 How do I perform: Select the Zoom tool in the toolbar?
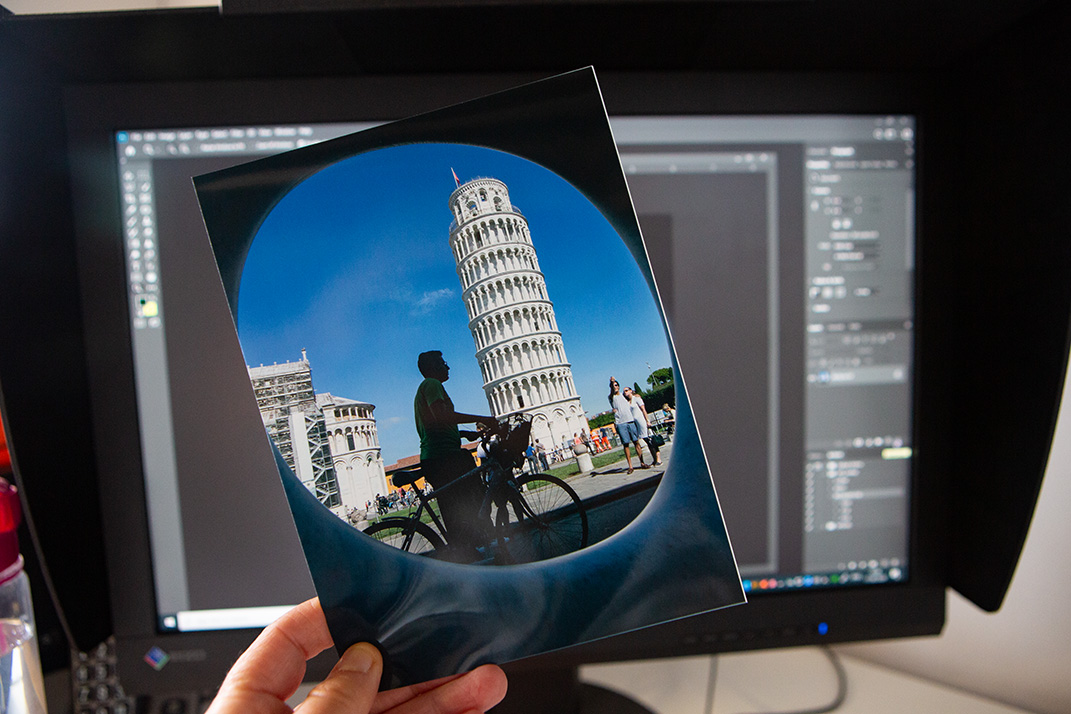[x=144, y=290]
